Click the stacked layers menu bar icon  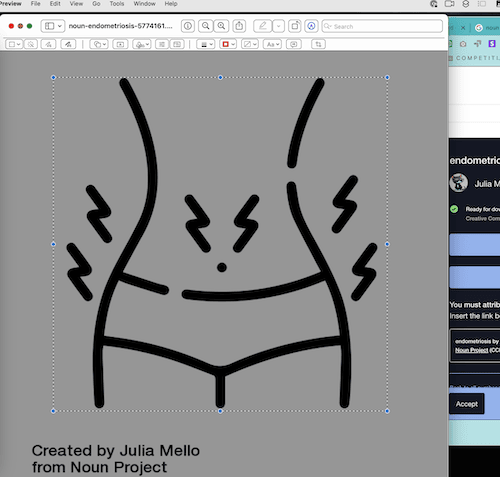pyautogui.click(x=466, y=4)
